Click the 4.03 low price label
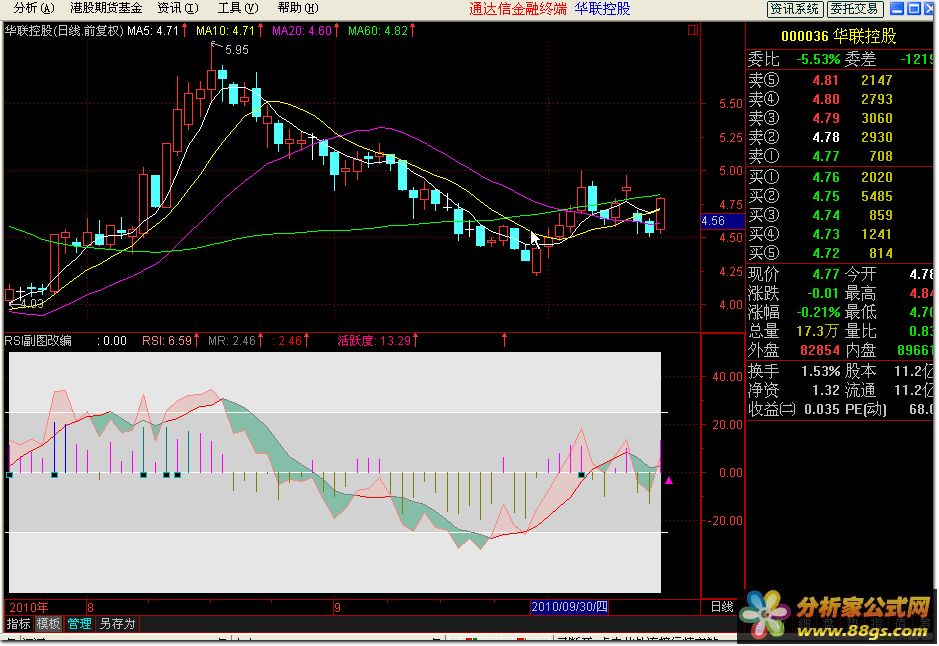The image size is (939, 646). 31,304
